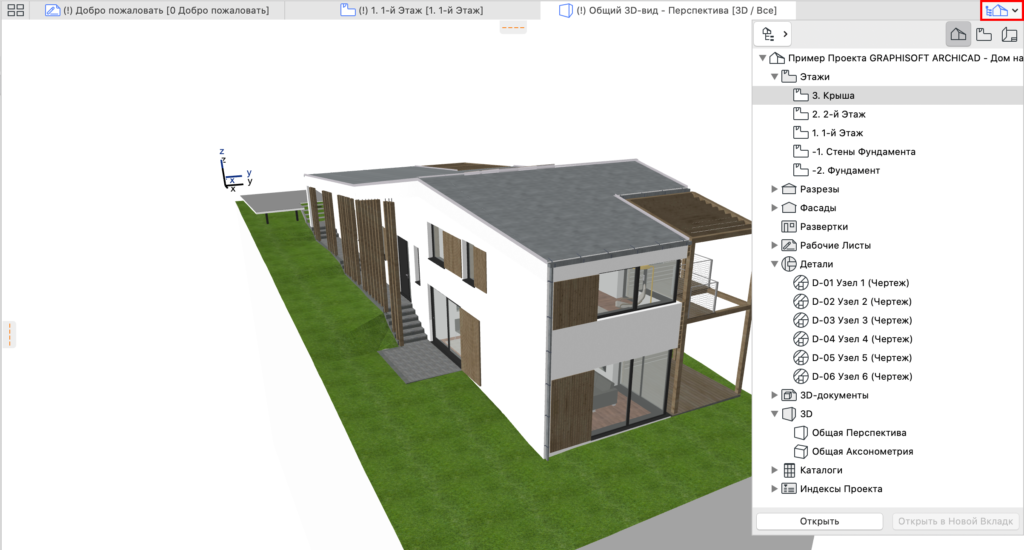Collapse the Детали folder

(774, 264)
